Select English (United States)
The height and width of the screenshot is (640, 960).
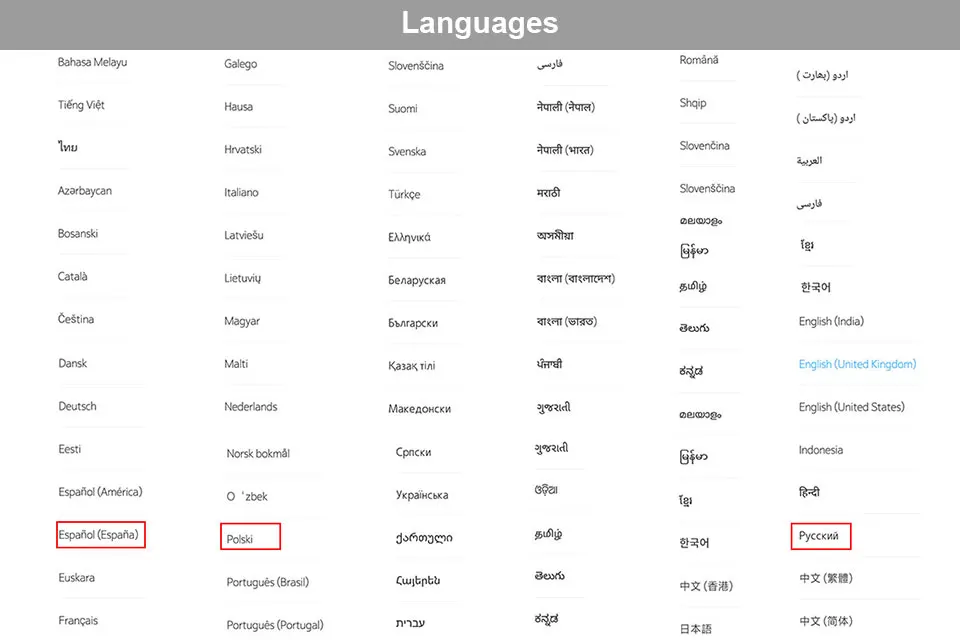click(851, 407)
